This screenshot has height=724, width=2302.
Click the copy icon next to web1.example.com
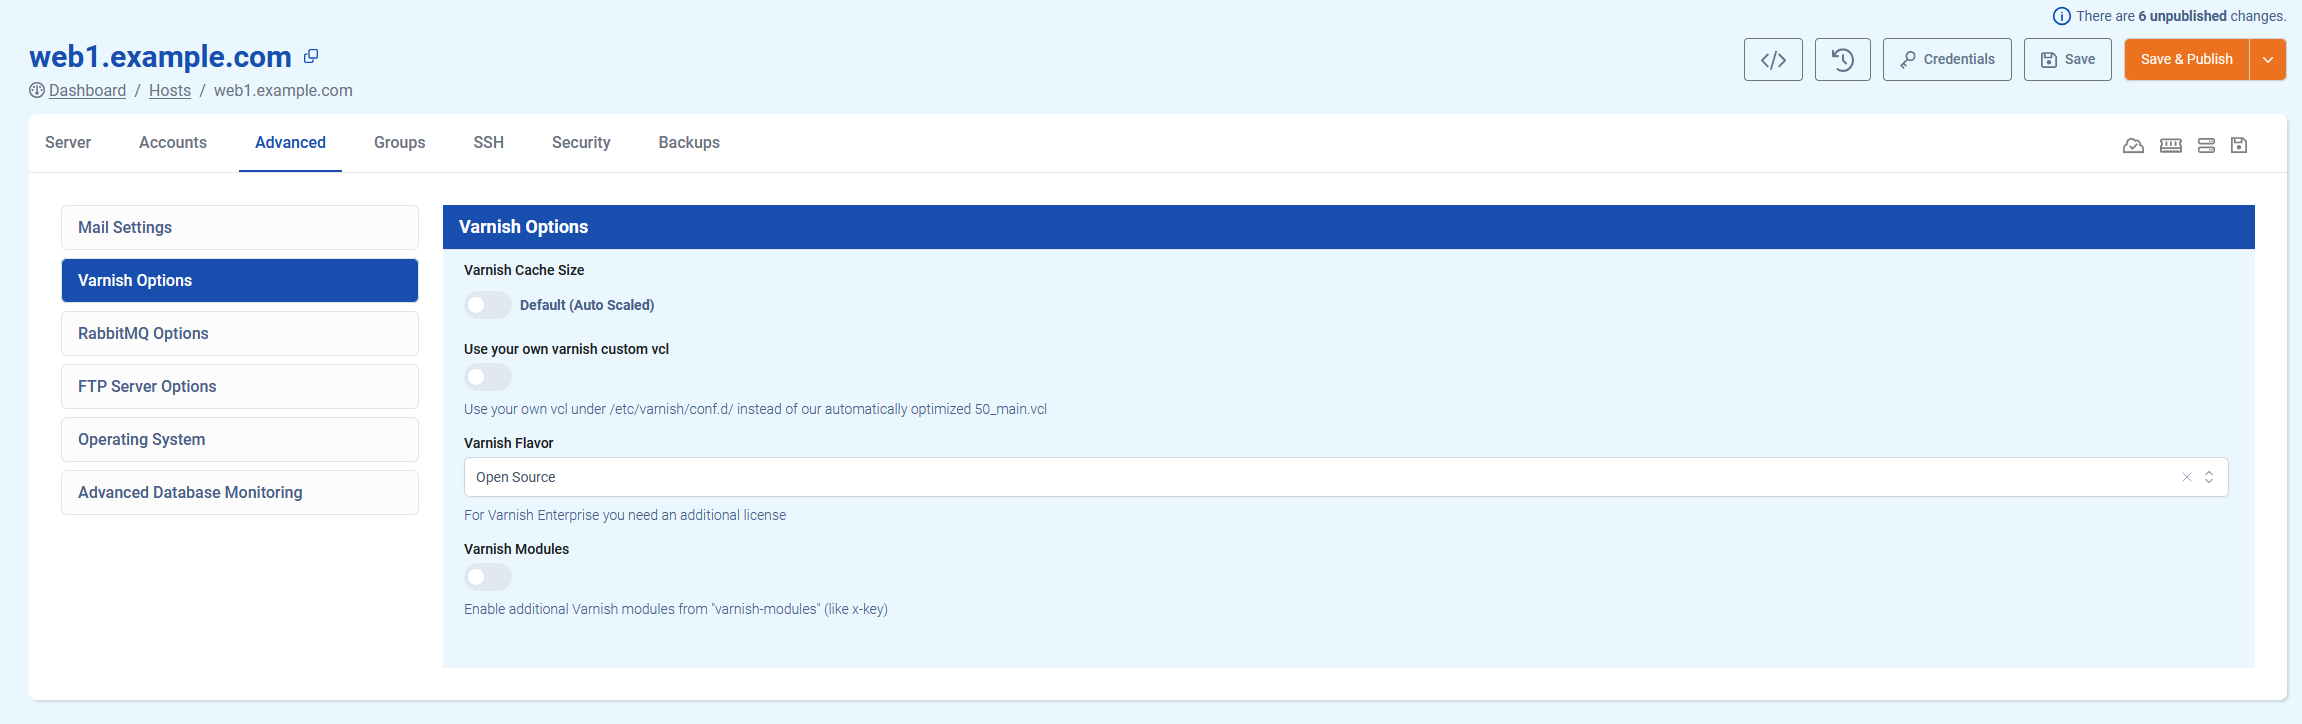311,57
